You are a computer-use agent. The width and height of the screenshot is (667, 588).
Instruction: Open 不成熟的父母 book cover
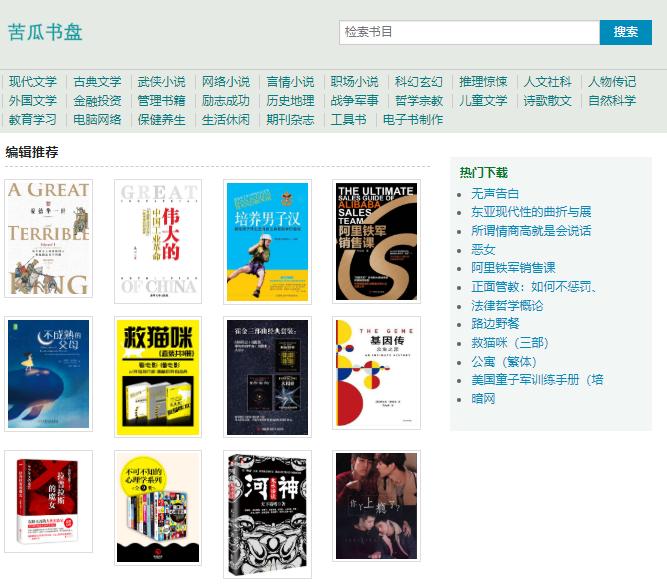pos(48,374)
